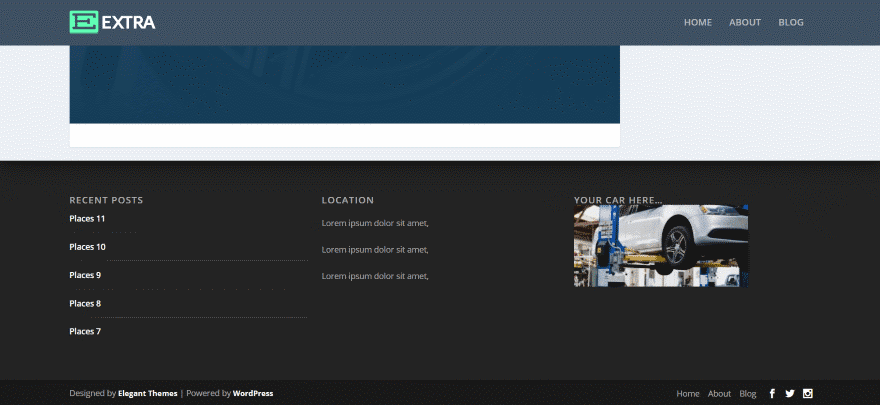
Task: Click the Places 9 post link
Action: coord(85,275)
